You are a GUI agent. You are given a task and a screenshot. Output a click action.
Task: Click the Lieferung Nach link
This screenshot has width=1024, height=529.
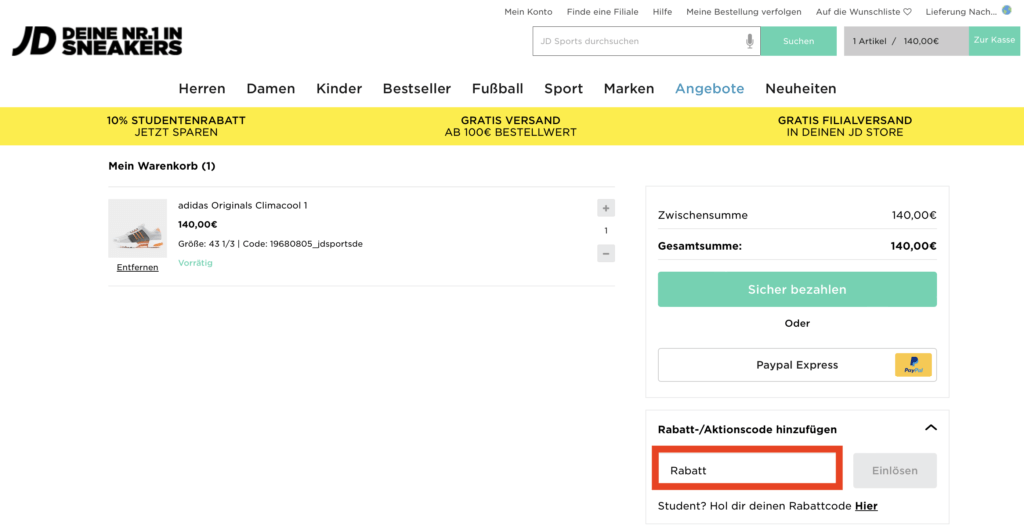pos(961,12)
